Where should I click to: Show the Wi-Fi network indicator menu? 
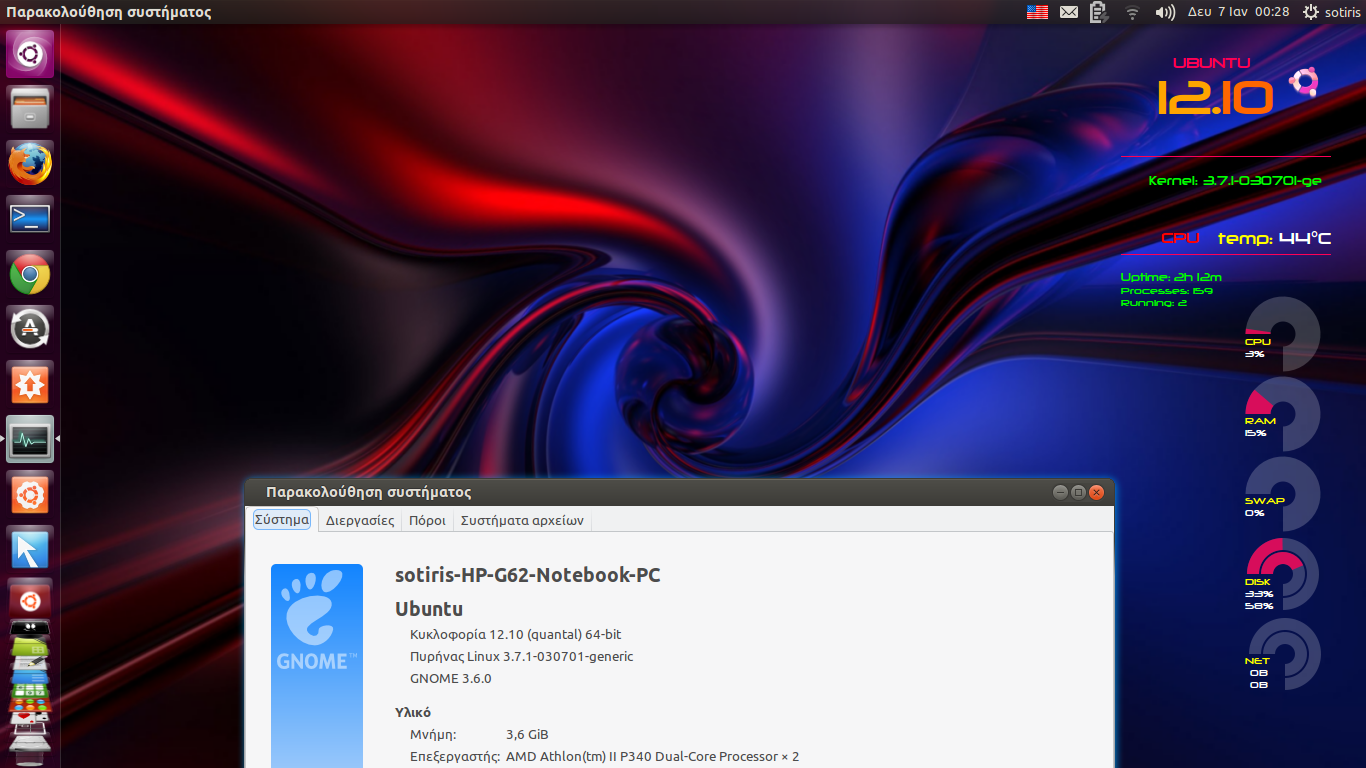[1132, 12]
